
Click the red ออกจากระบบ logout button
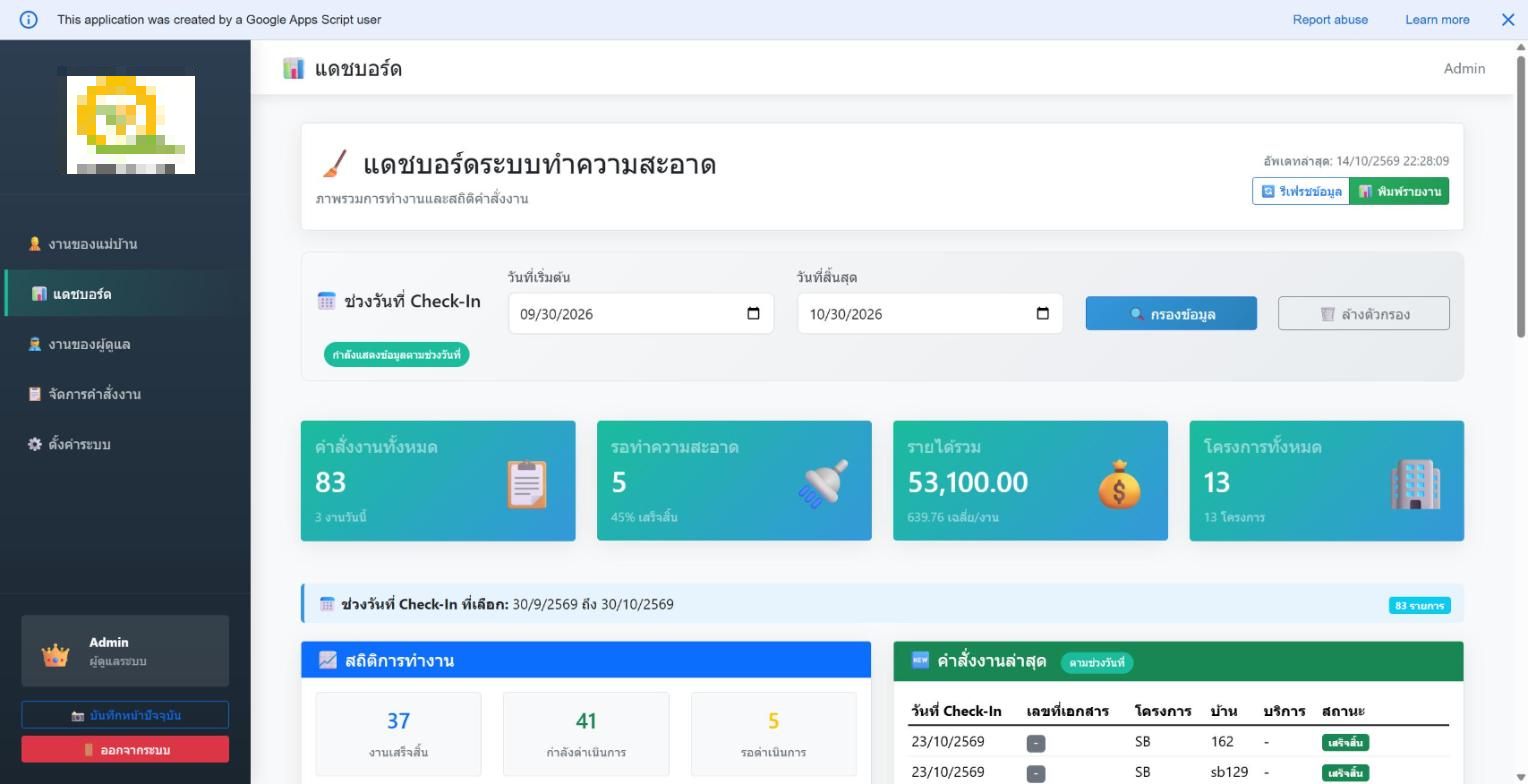(x=125, y=749)
